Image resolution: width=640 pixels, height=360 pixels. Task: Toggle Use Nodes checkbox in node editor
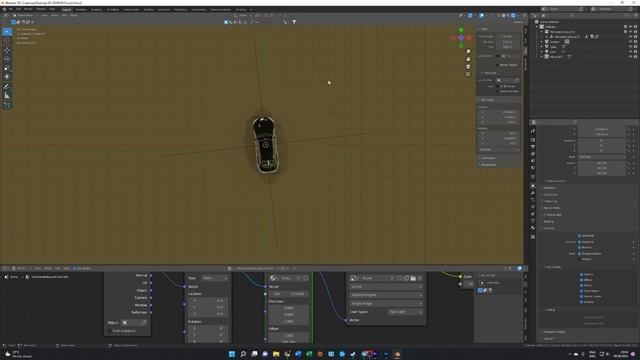75,269
